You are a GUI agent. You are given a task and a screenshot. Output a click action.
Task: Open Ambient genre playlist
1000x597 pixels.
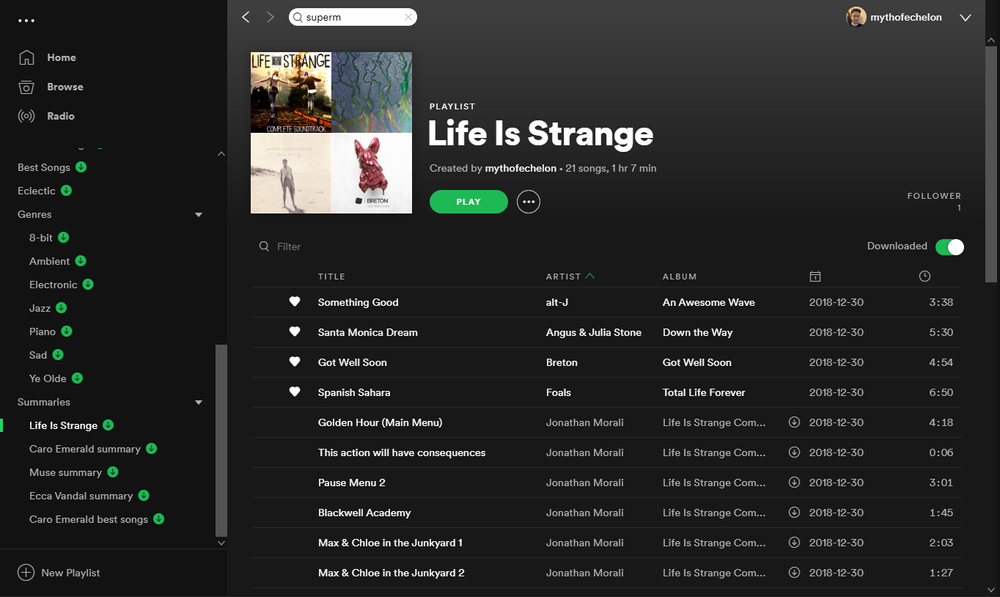[49, 261]
